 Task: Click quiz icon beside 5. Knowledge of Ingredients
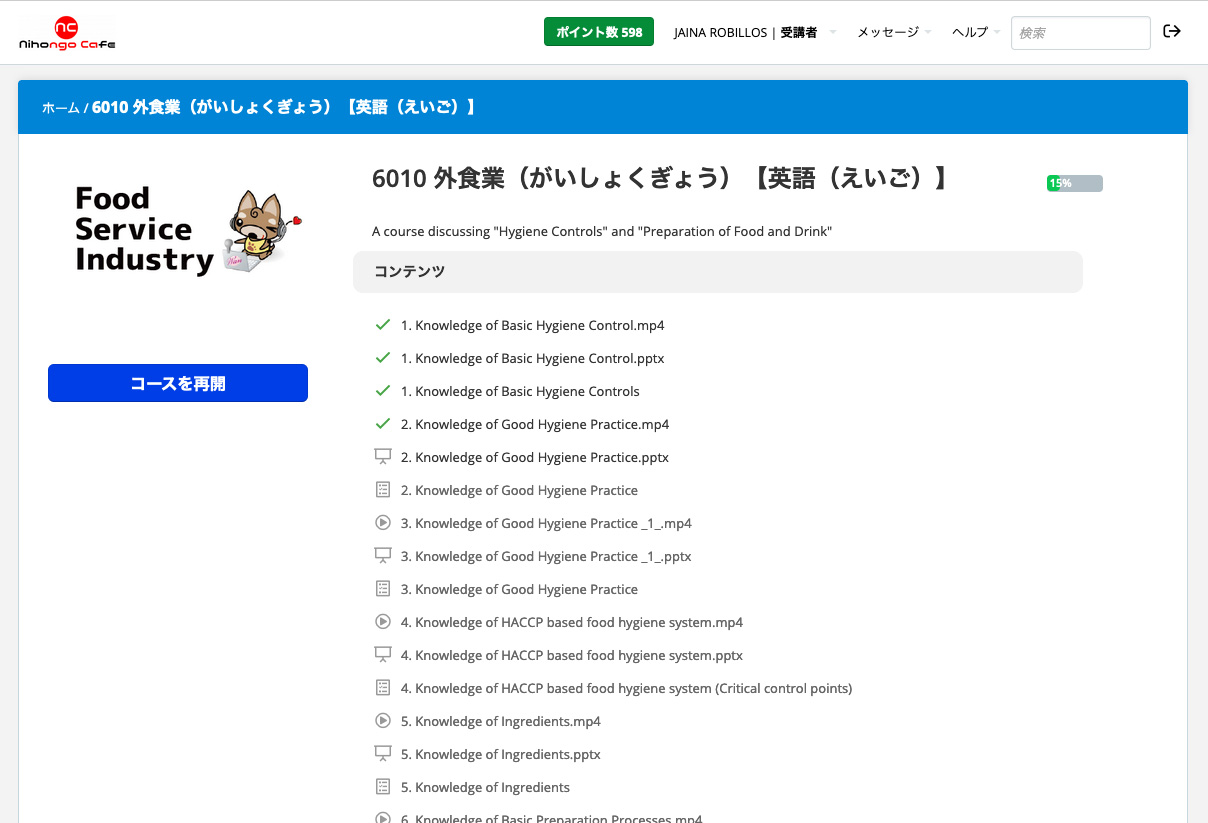tap(382, 787)
